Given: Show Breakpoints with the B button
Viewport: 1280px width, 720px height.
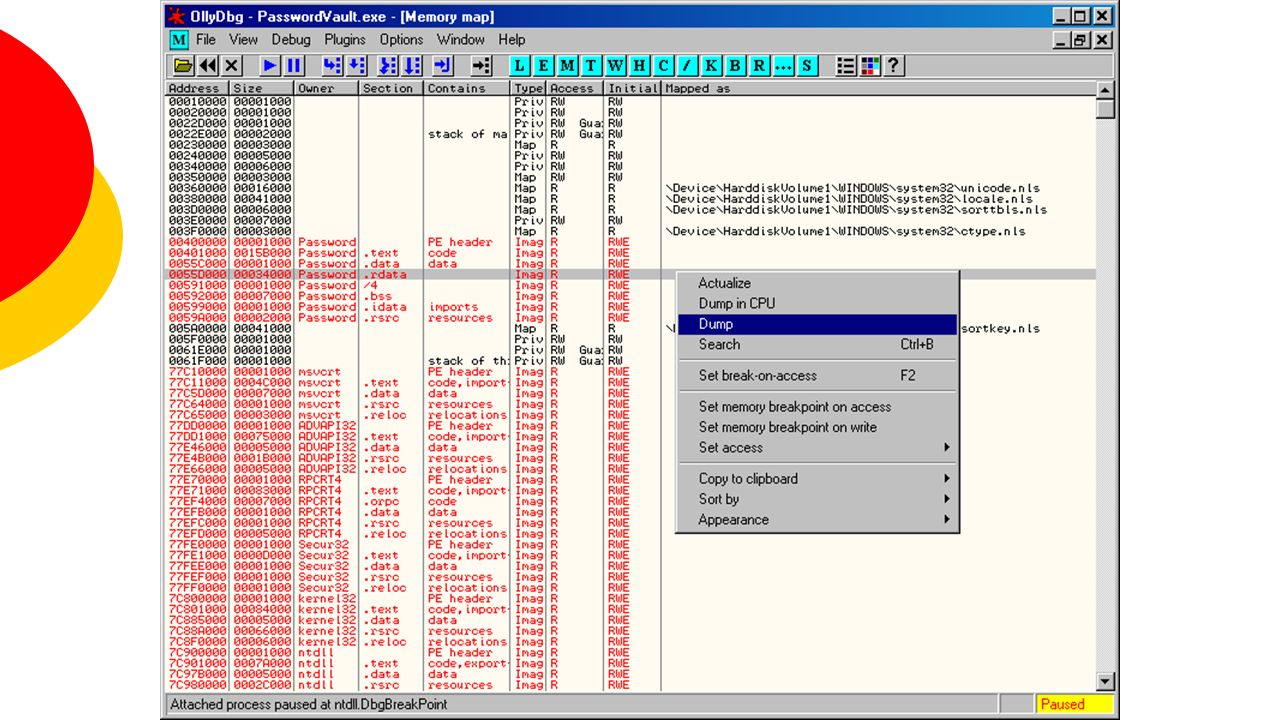Looking at the screenshot, I should [735, 66].
